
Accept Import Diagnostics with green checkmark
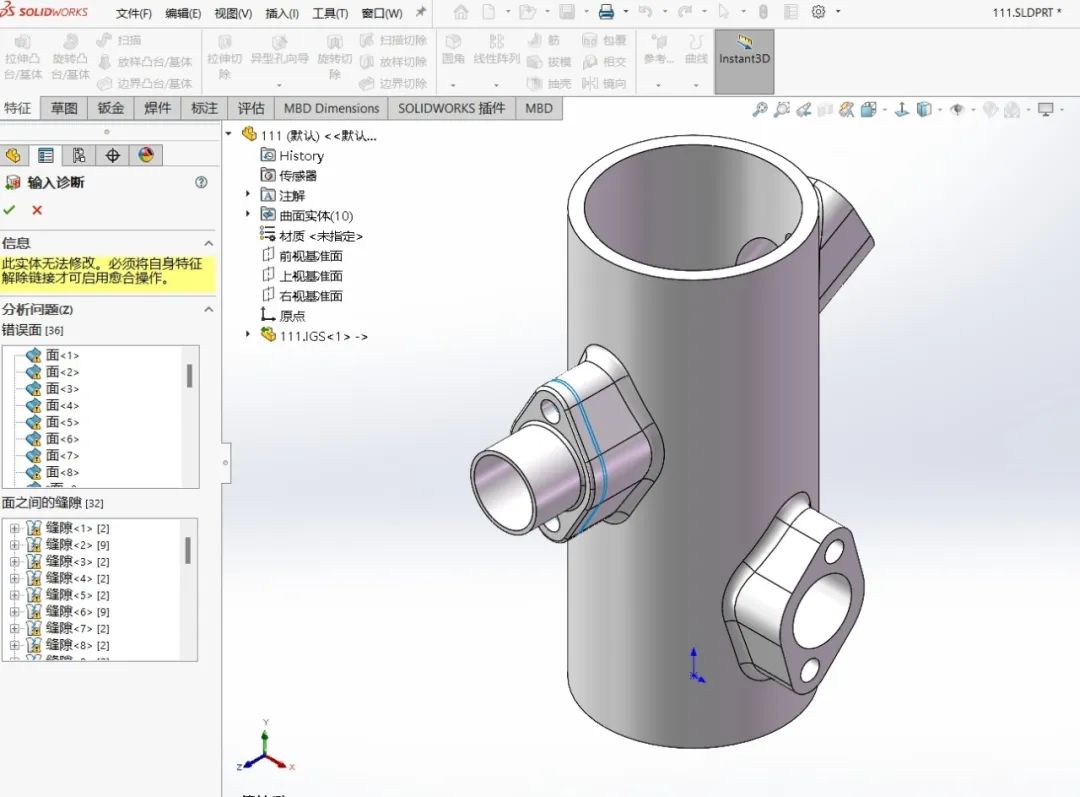tap(9, 210)
